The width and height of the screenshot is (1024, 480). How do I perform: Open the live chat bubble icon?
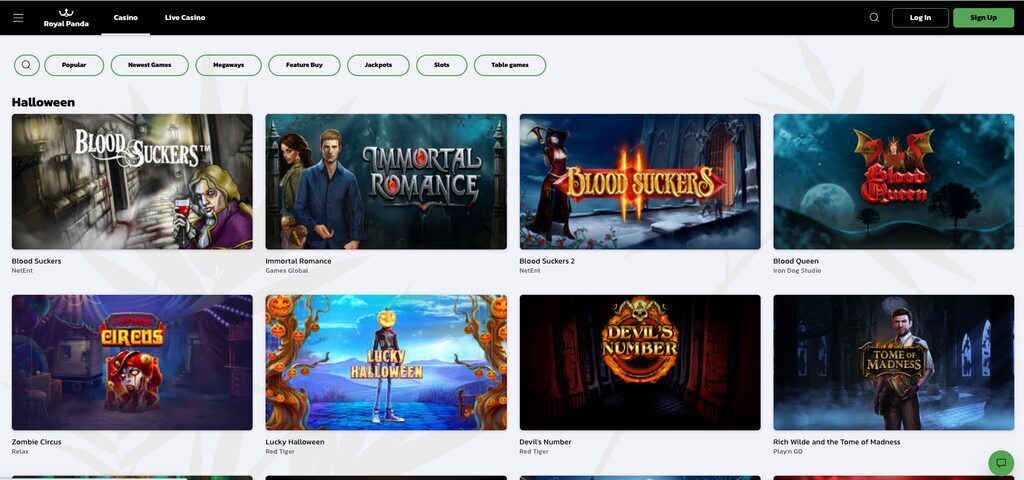tap(1000, 463)
